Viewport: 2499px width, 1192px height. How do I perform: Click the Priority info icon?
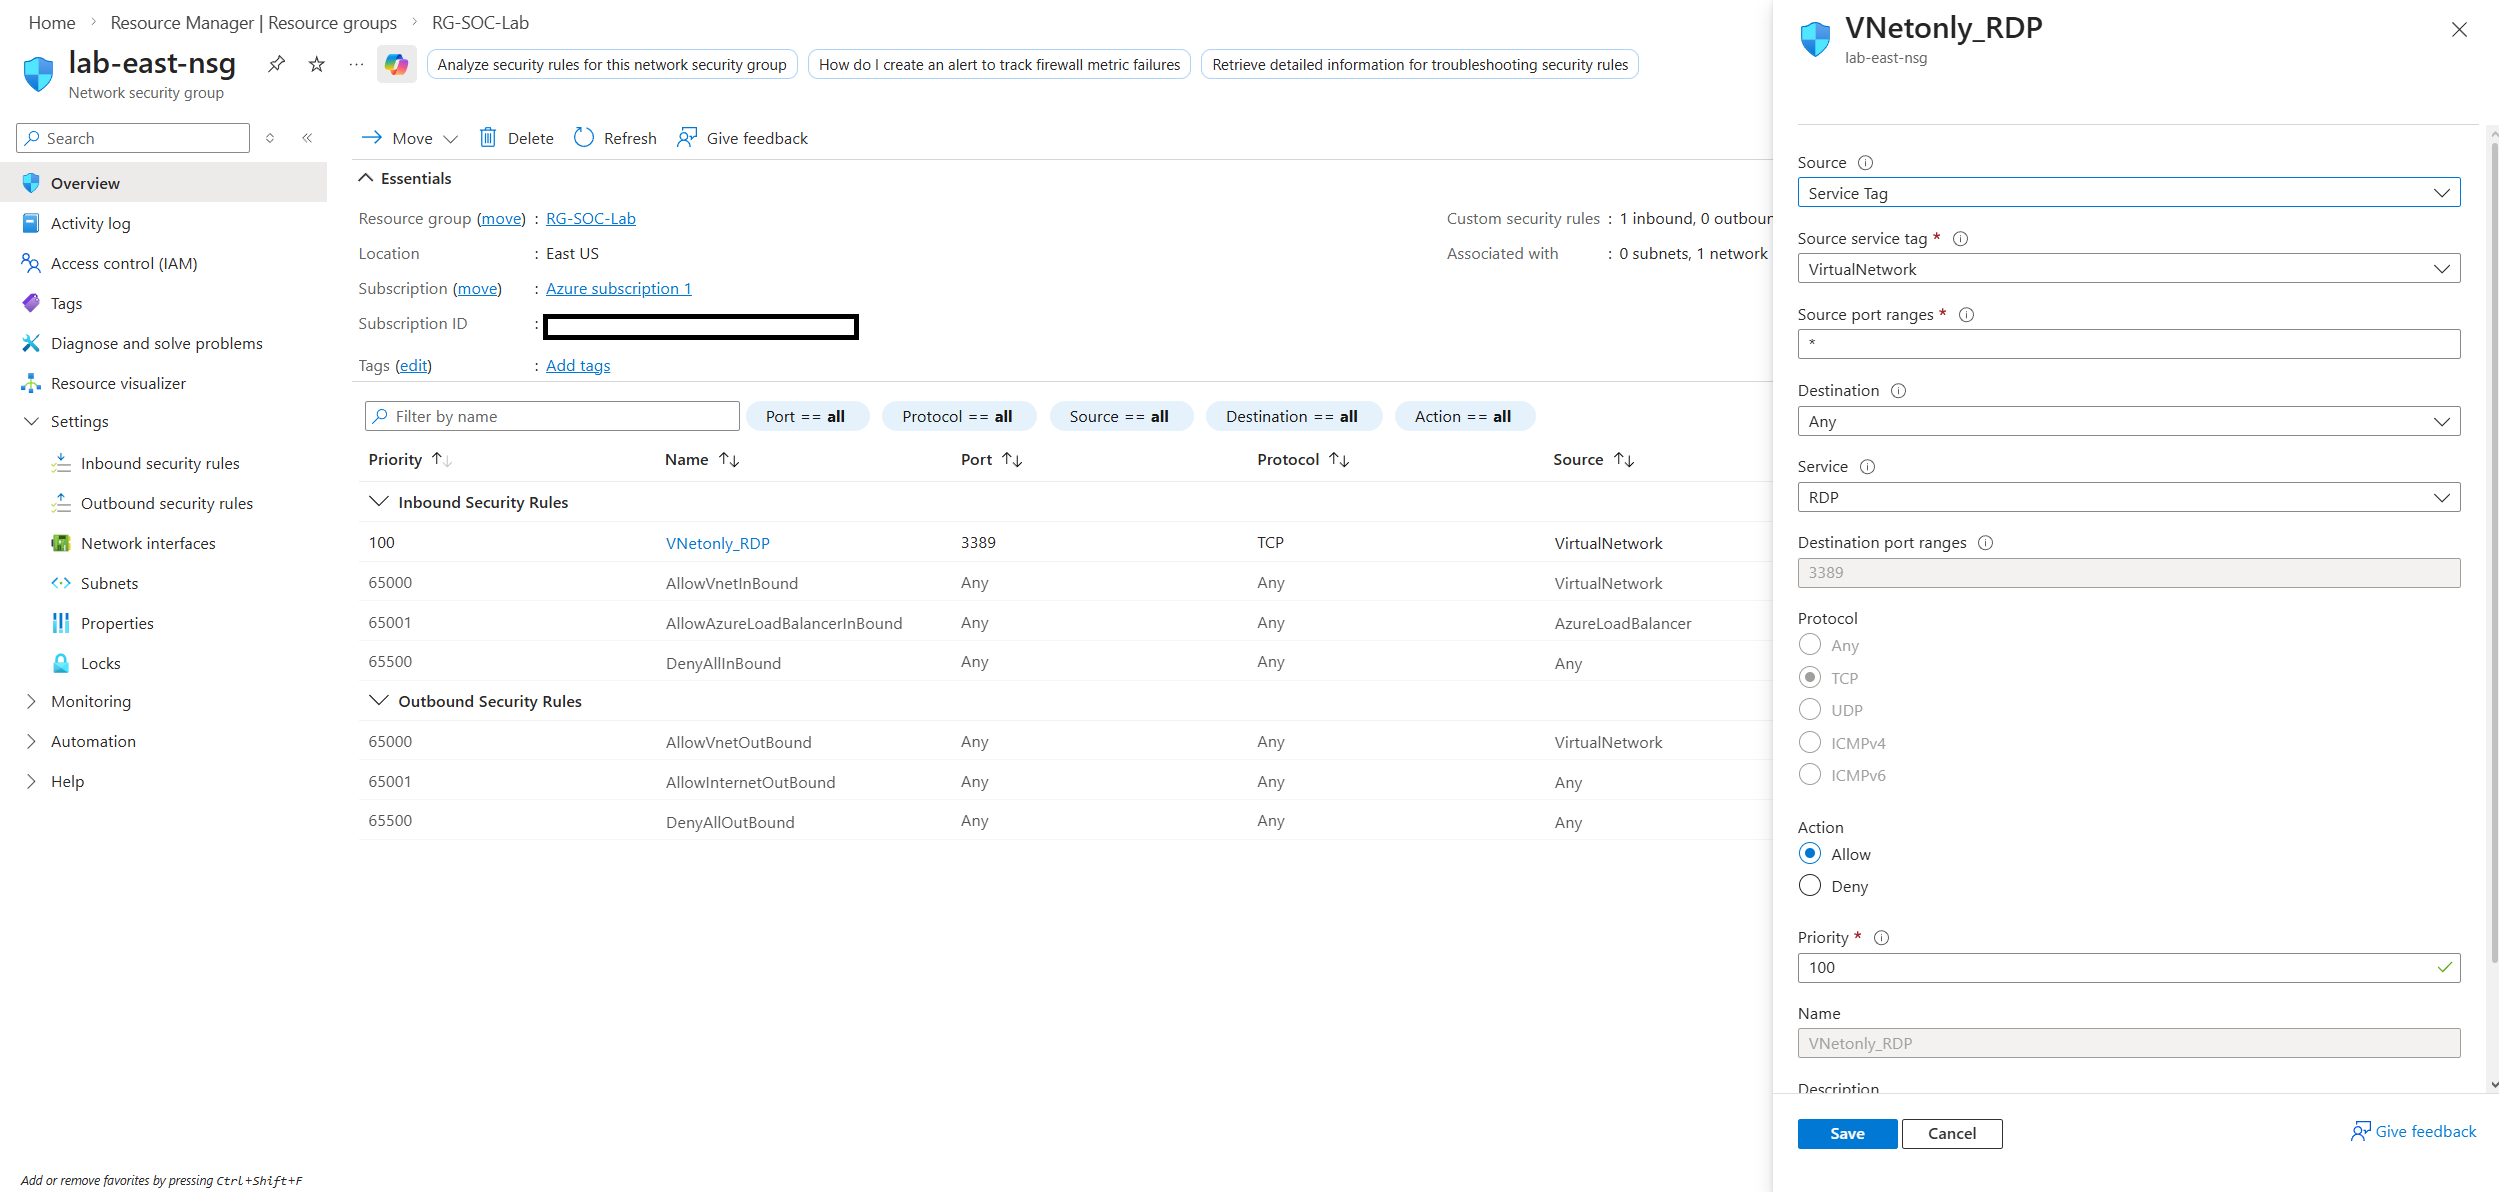[x=1881, y=938]
